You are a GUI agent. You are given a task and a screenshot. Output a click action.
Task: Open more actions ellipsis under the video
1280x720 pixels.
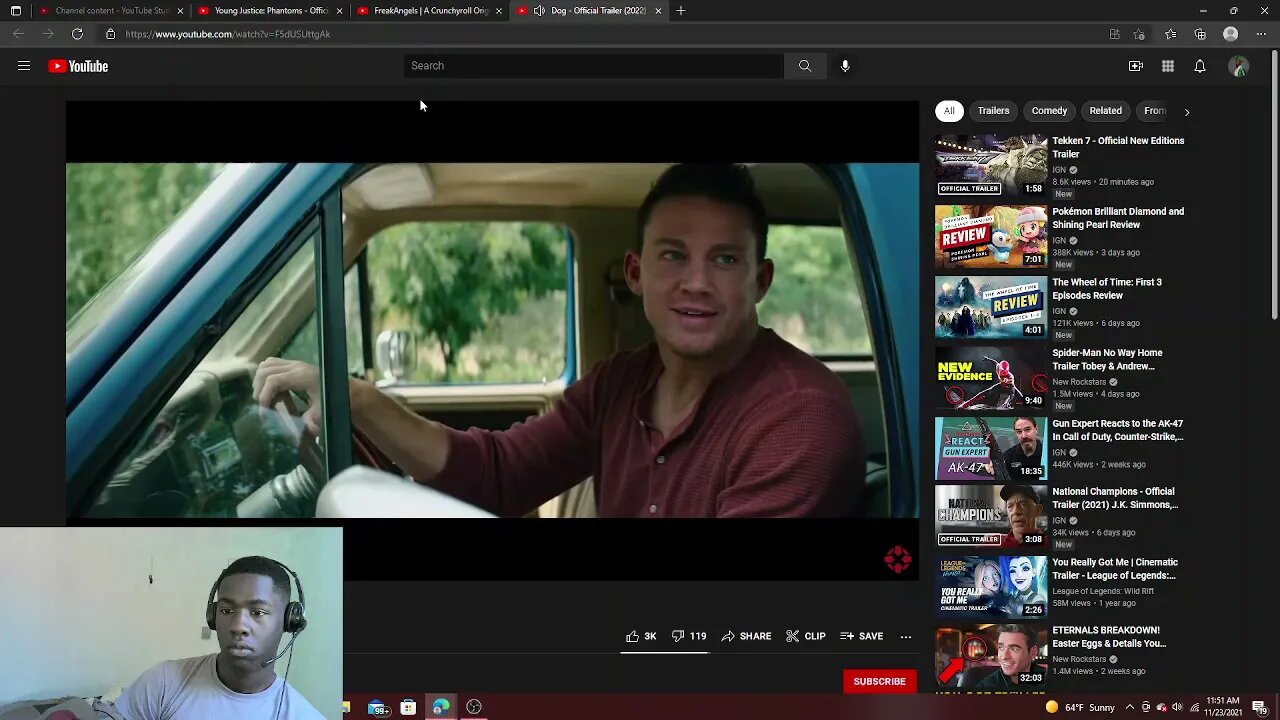click(x=906, y=636)
